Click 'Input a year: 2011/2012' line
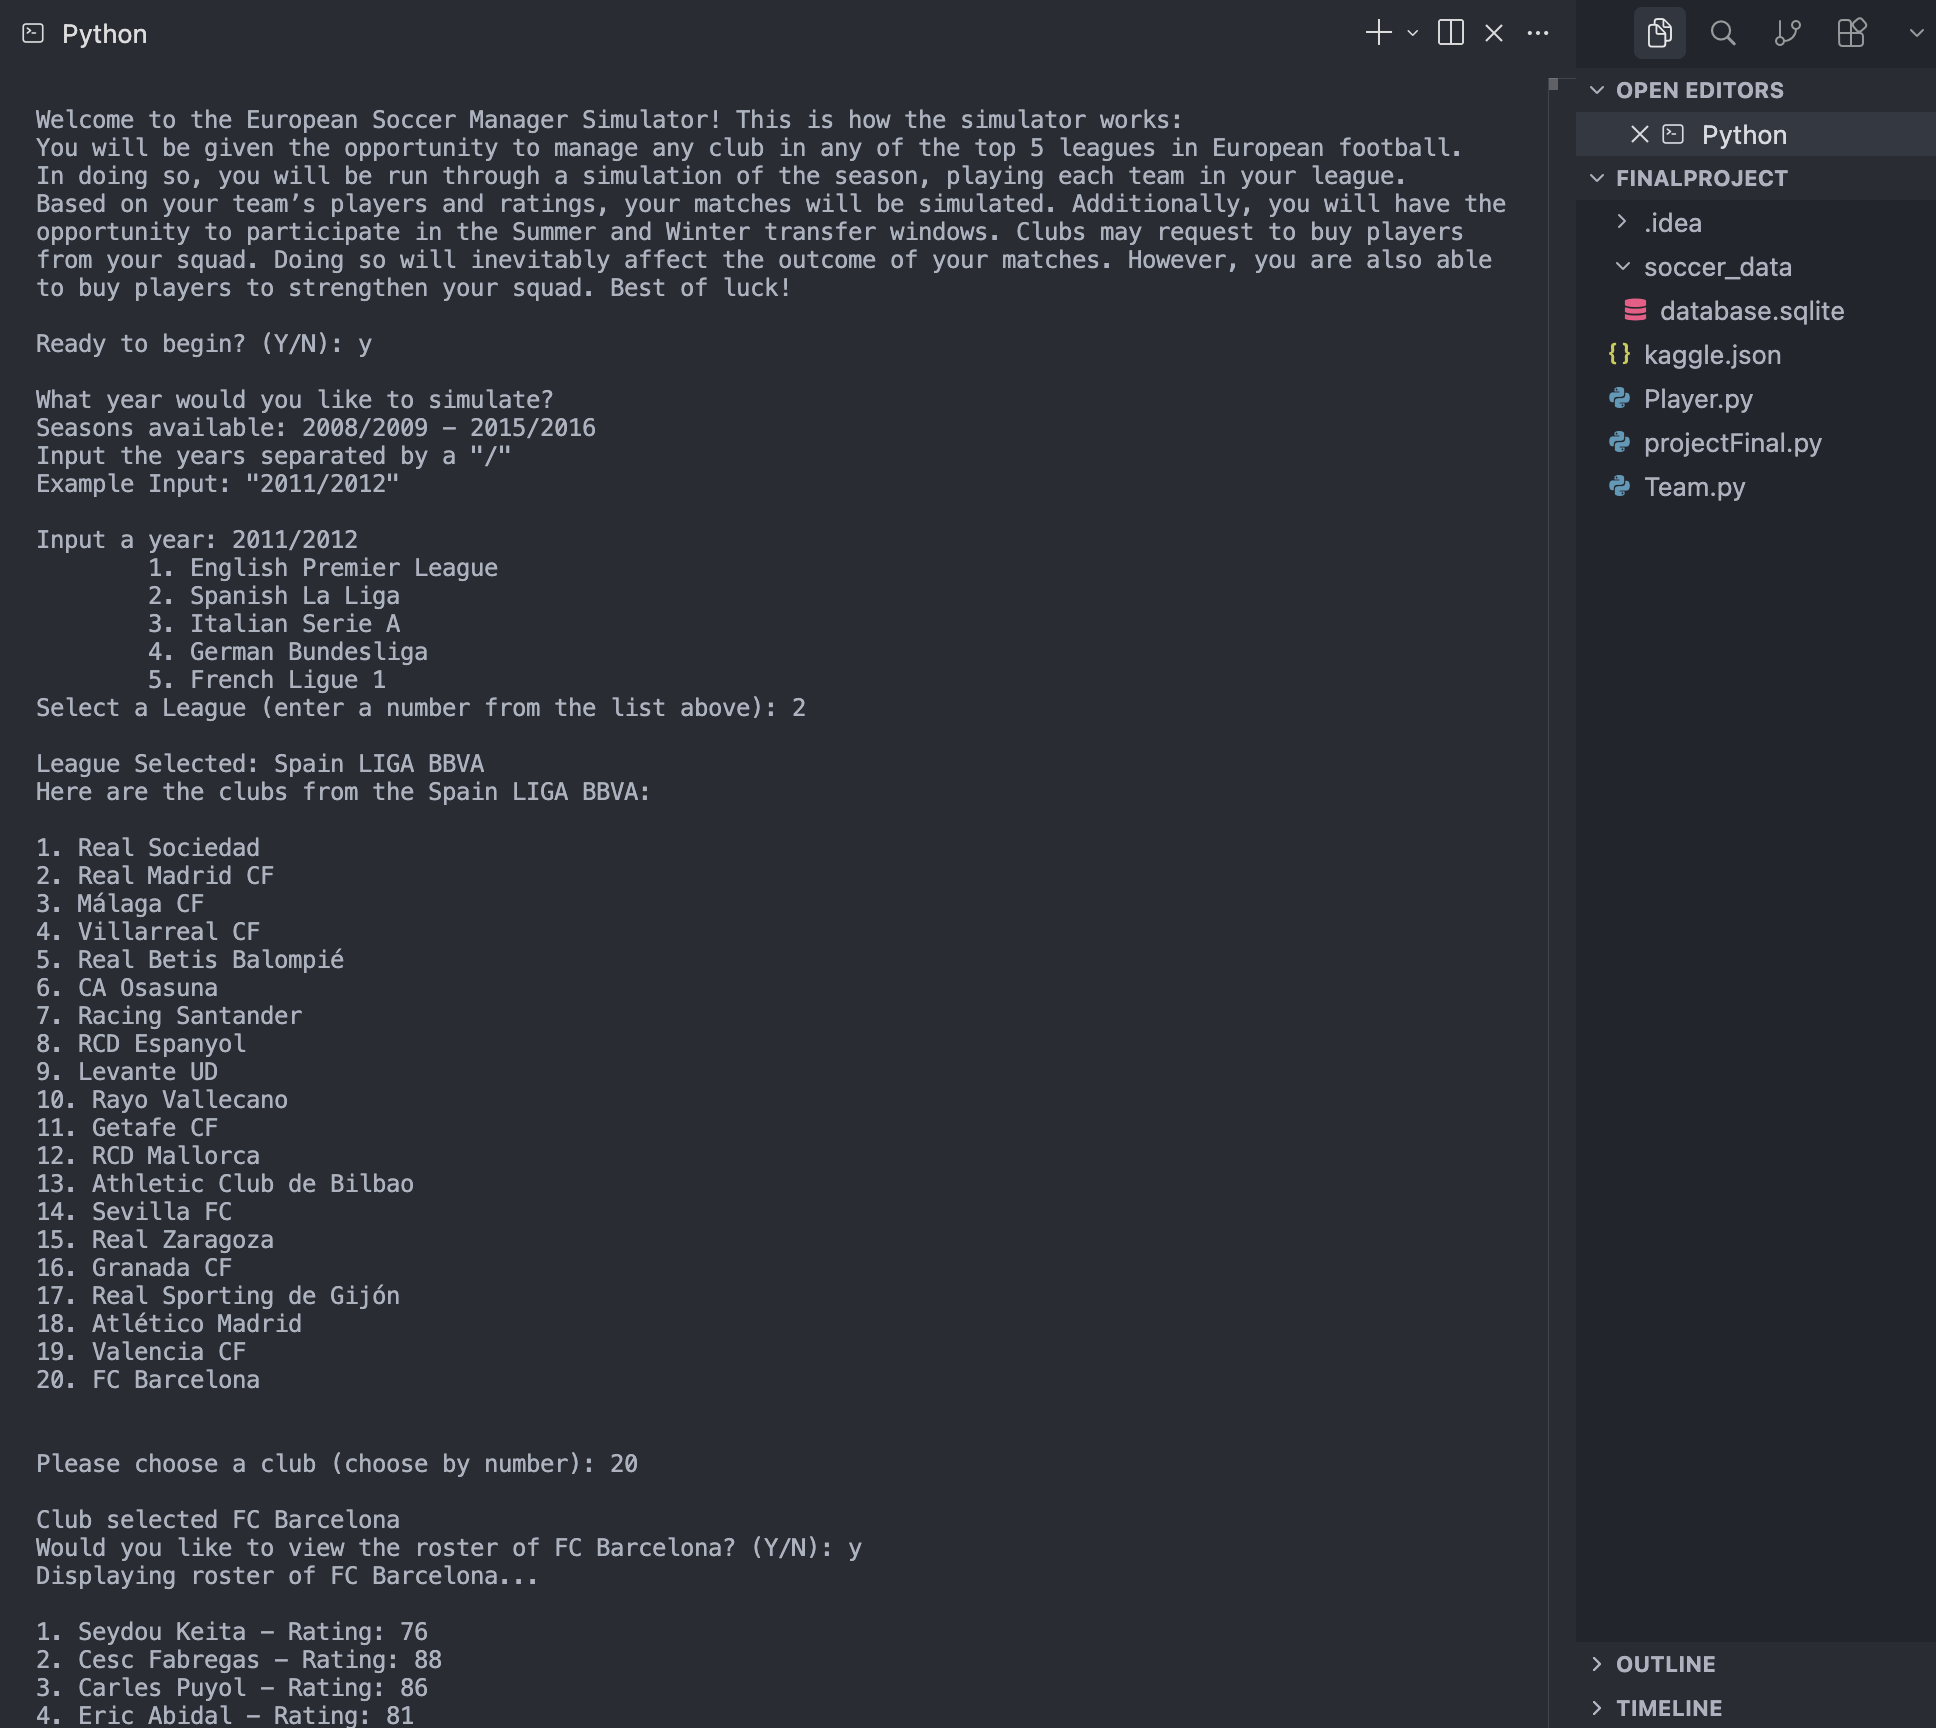The height and width of the screenshot is (1728, 1936). 197,540
